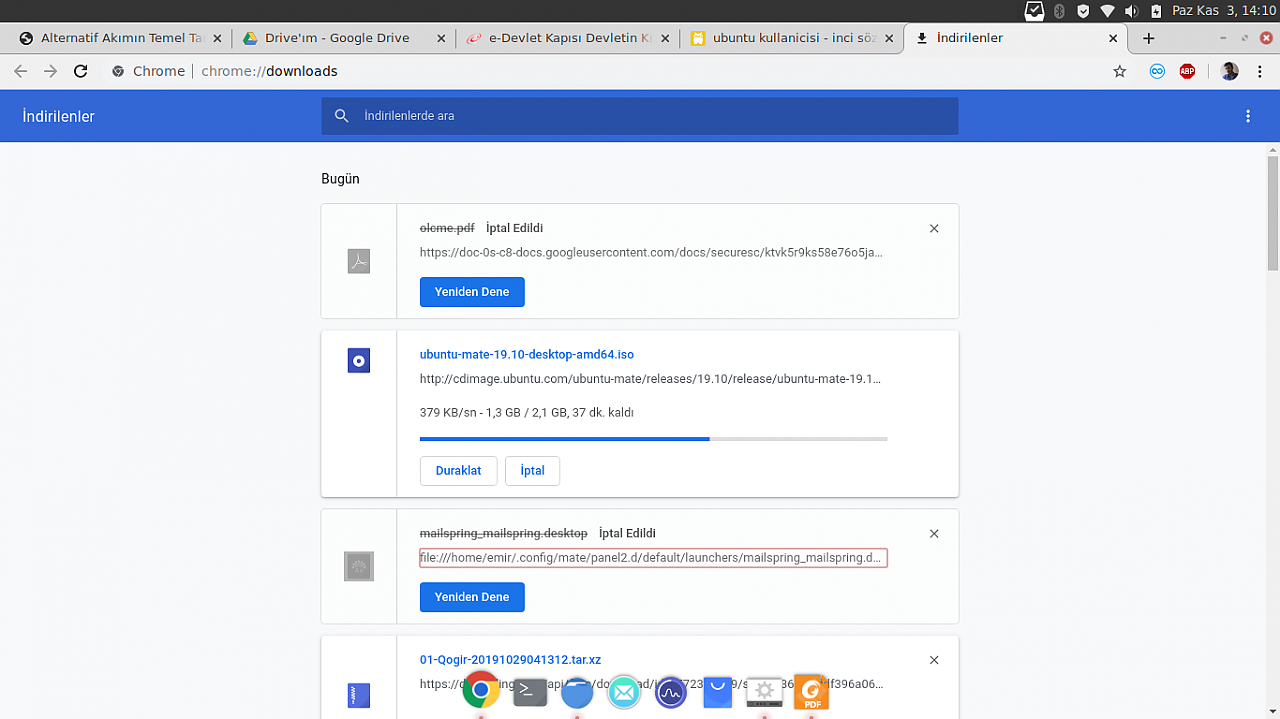Viewport: 1280px width, 719px height.
Task: Switch to the ubuntu kullanicisi tab
Action: tap(794, 38)
